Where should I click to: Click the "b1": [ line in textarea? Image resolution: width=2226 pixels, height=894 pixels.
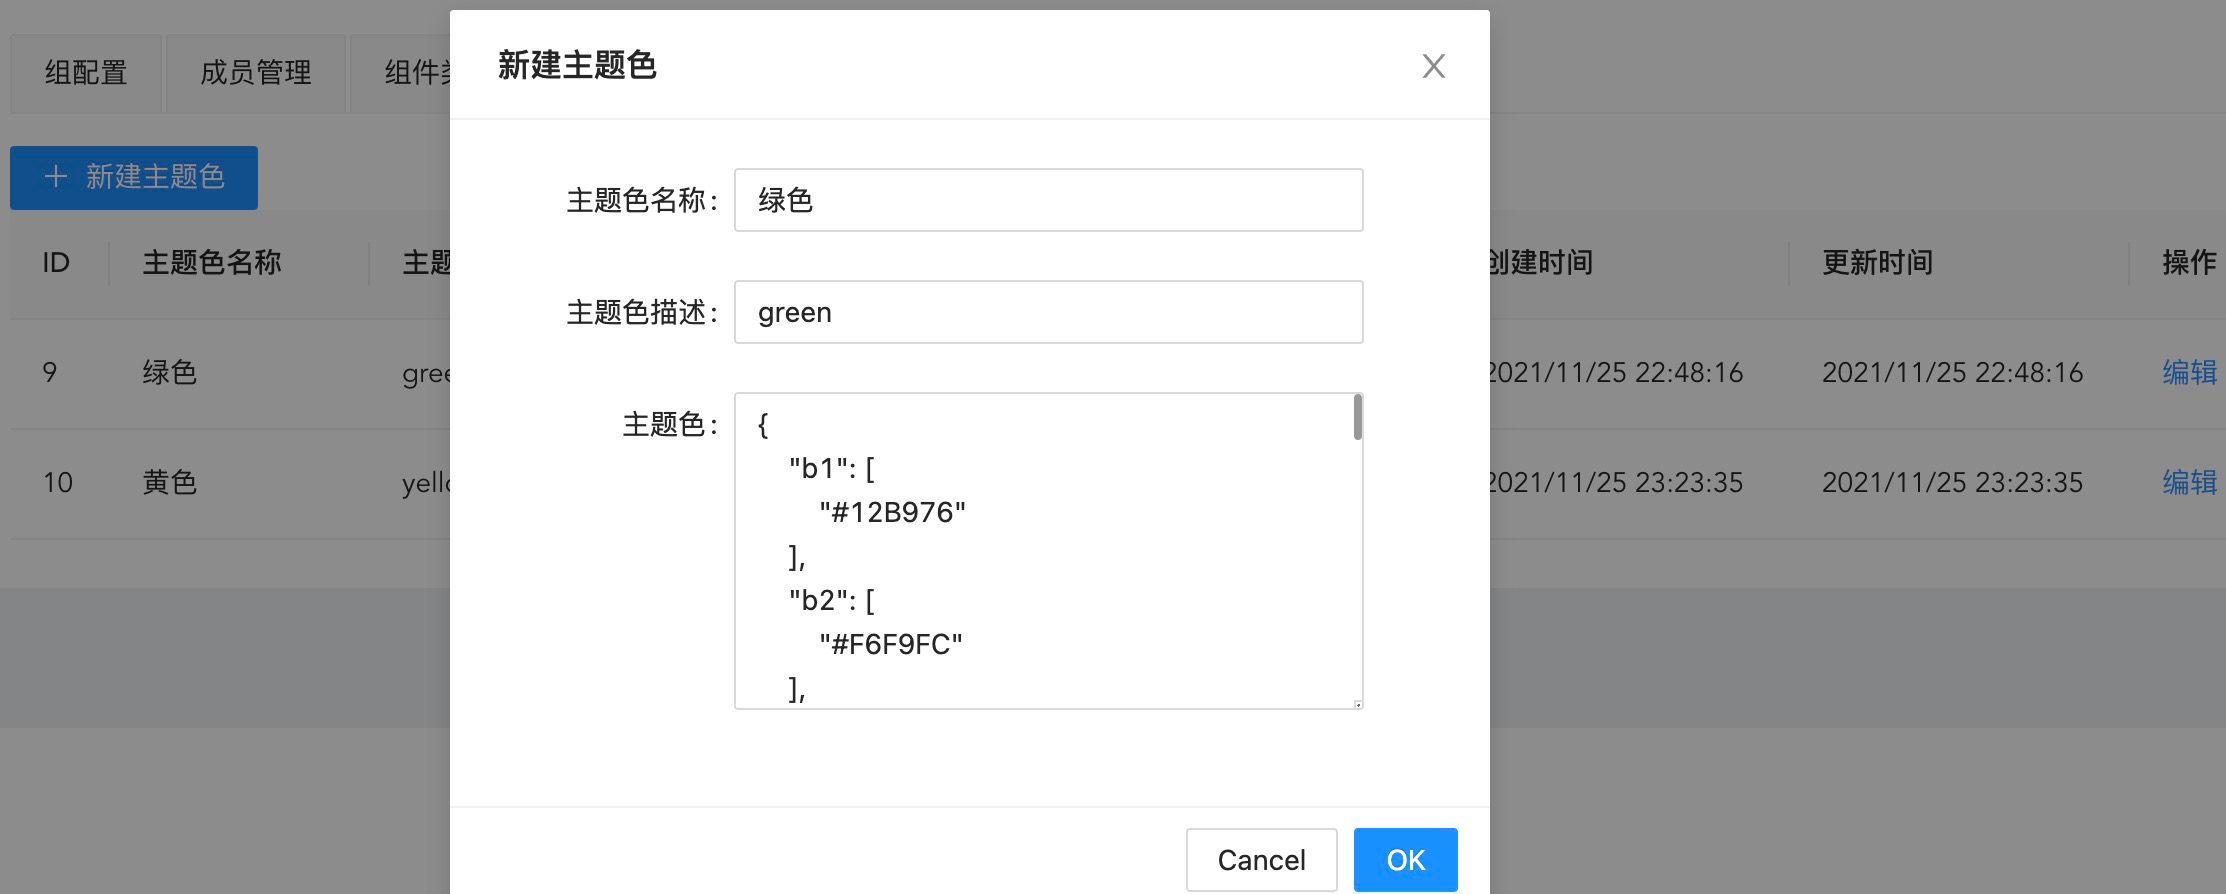click(832, 469)
